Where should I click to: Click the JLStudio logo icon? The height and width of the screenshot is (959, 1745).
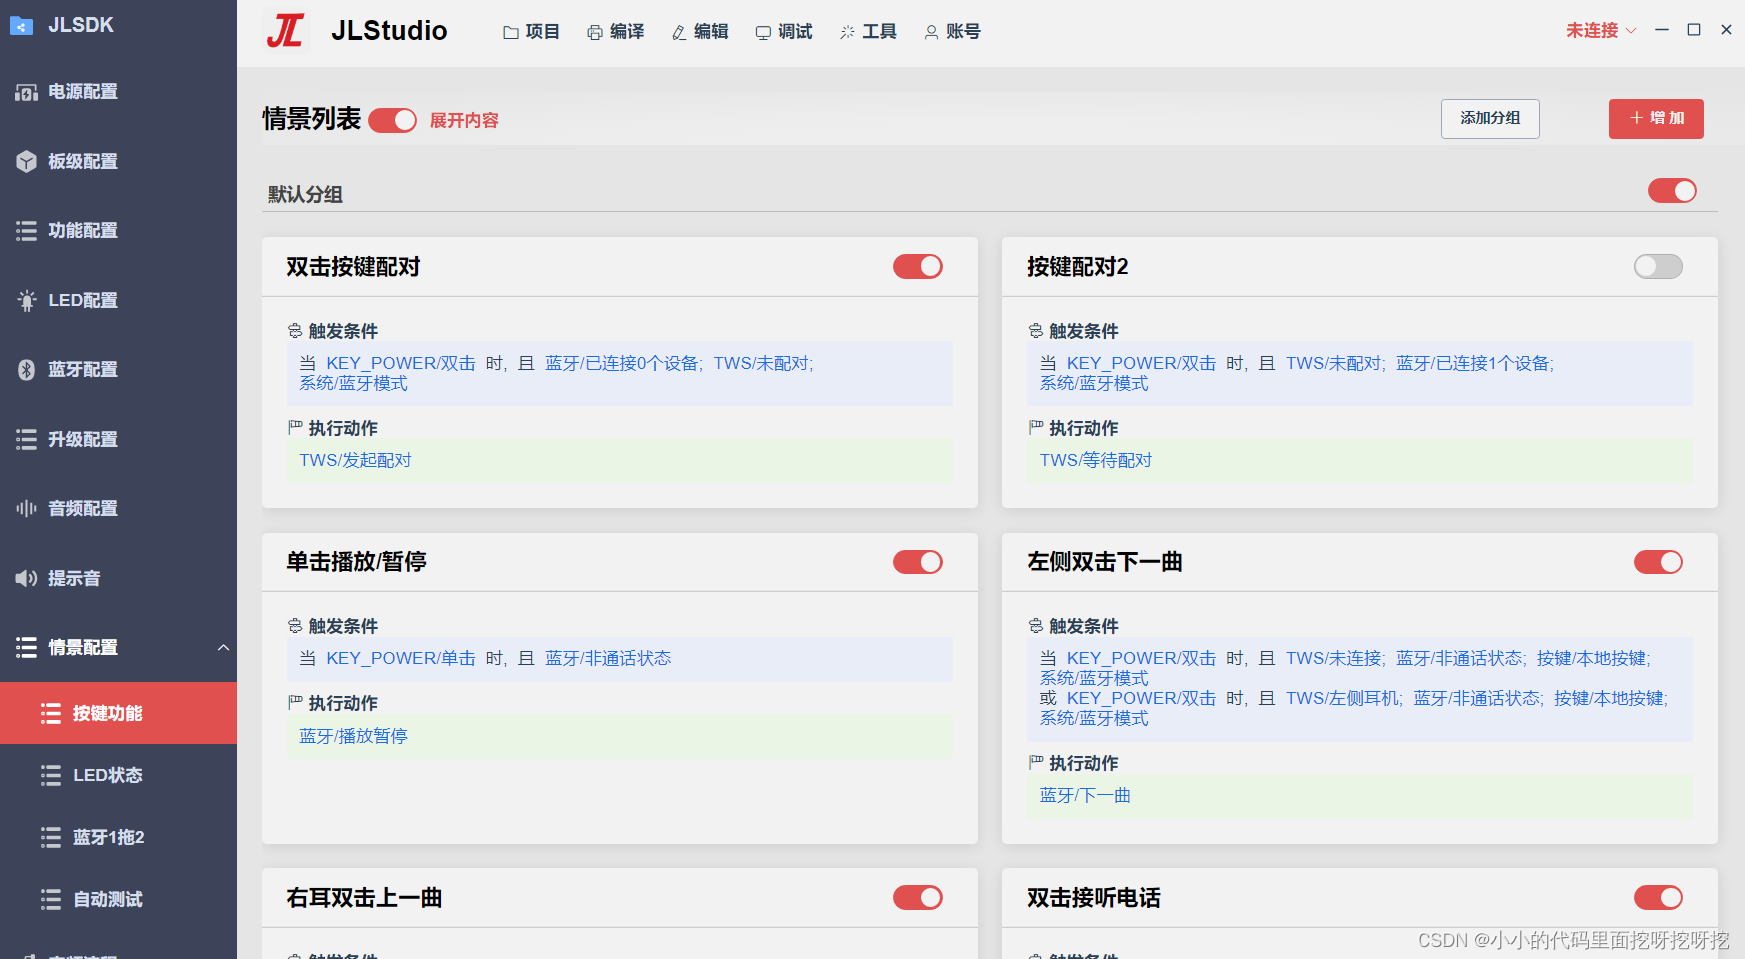point(285,31)
